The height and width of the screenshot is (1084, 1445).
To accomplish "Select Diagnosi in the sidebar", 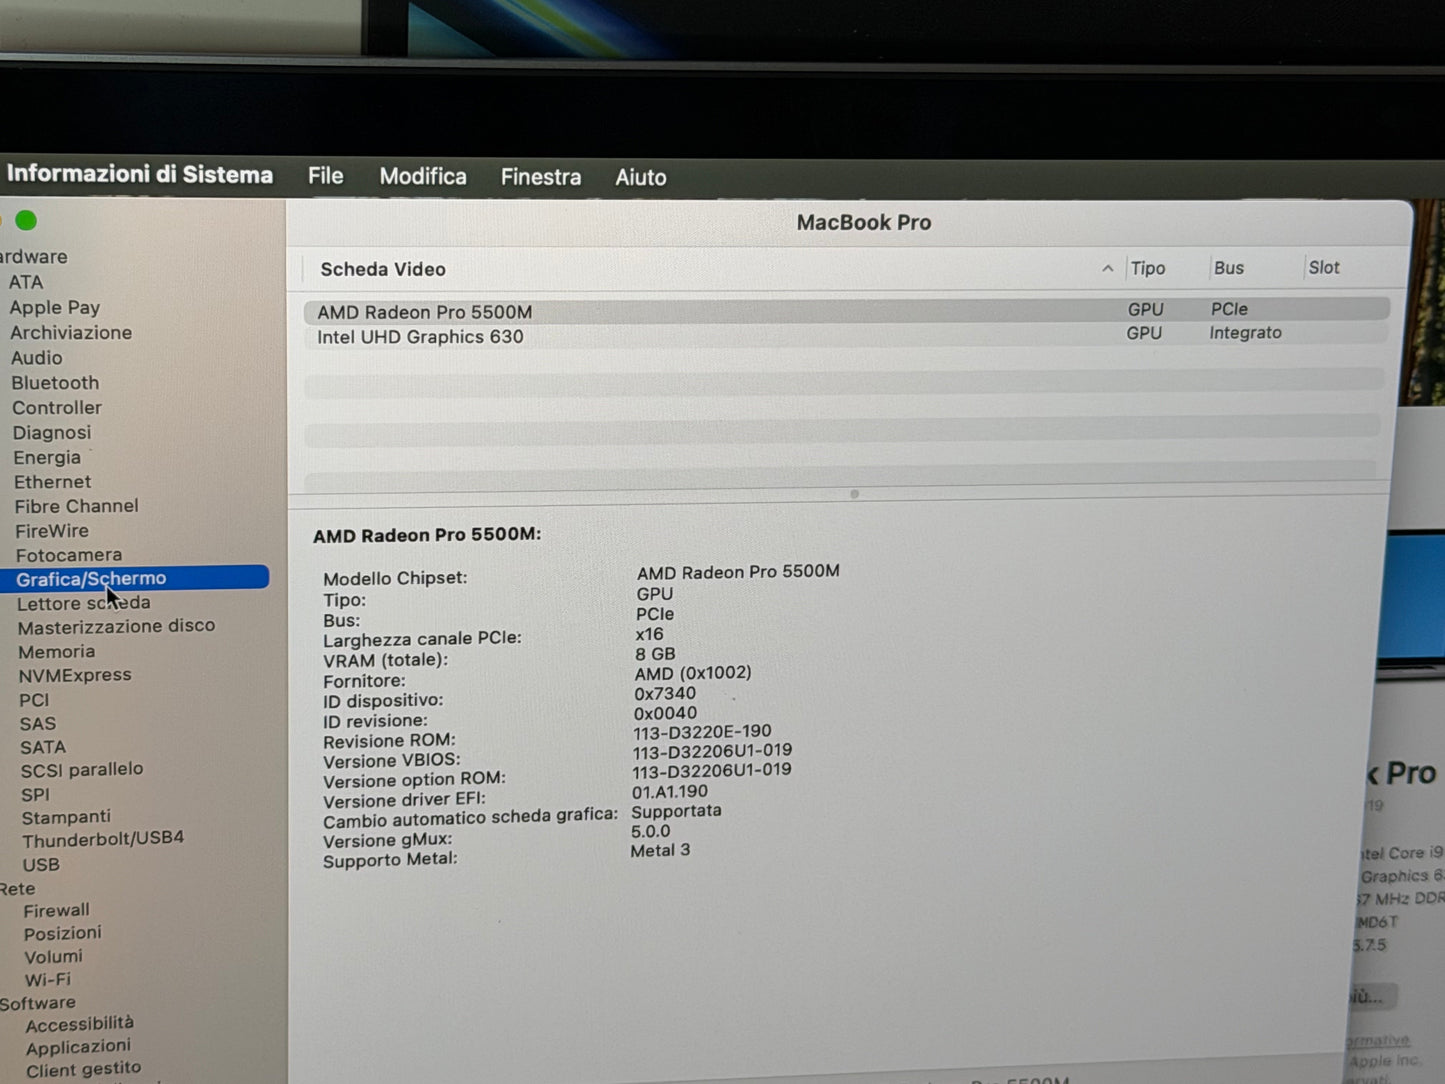I will tap(52, 433).
